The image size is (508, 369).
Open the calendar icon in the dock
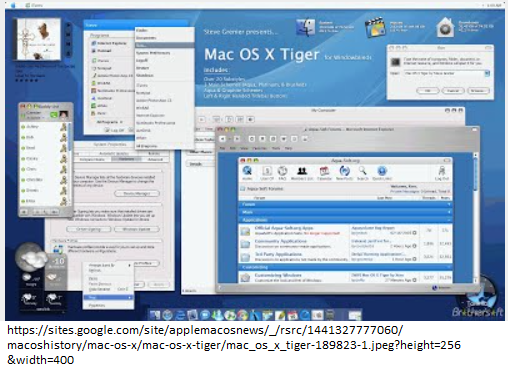tap(292, 314)
